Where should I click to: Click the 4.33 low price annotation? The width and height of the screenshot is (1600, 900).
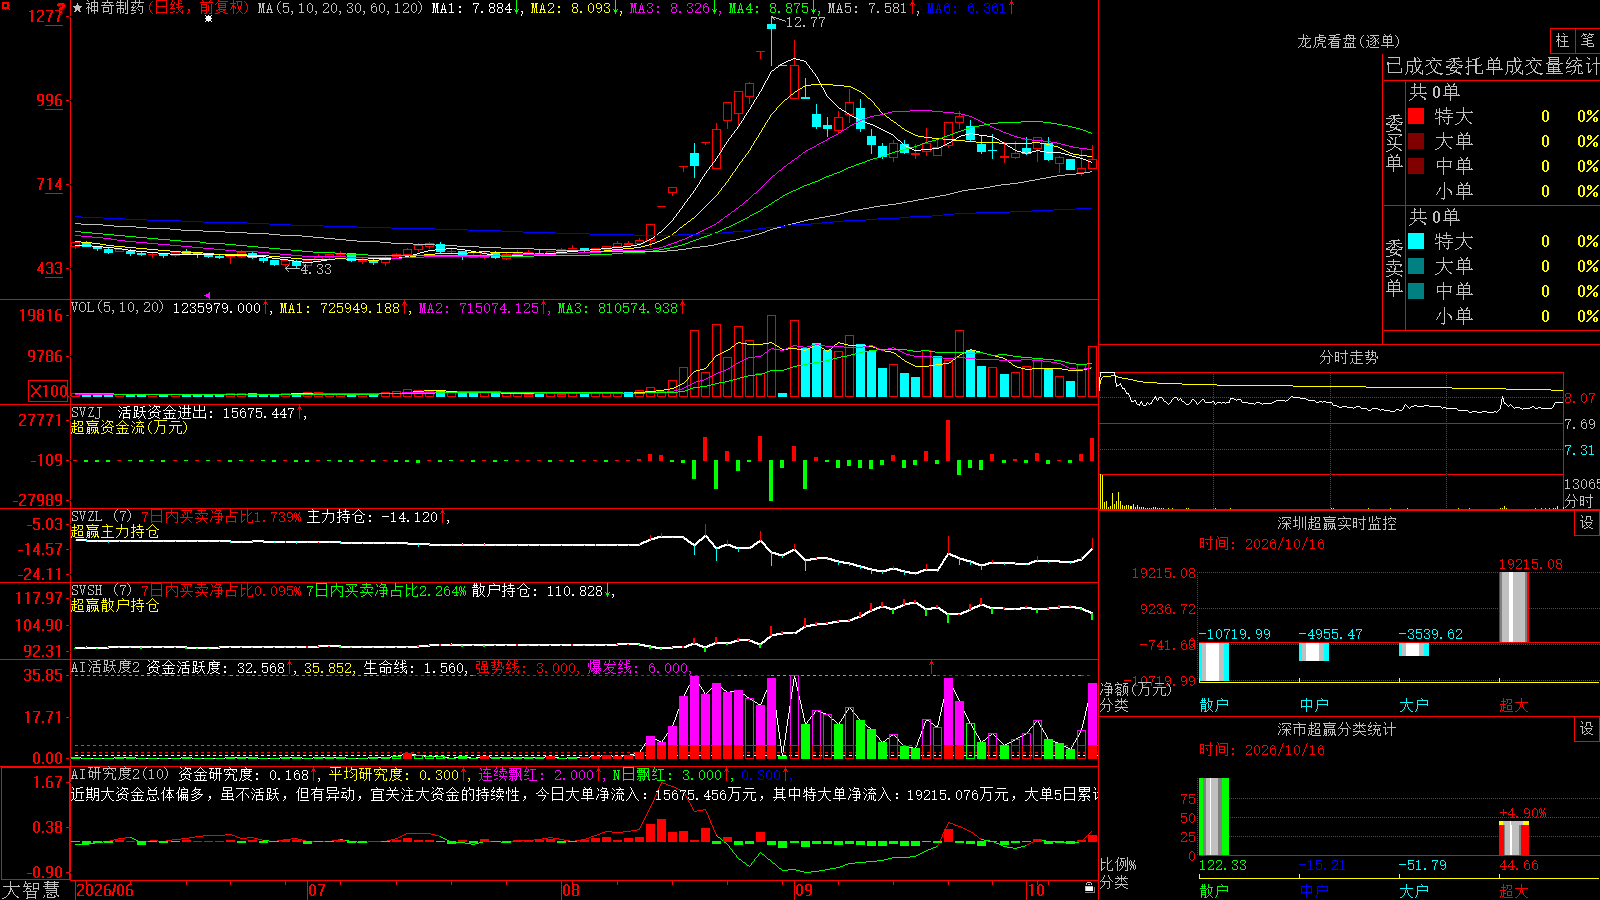pyautogui.click(x=315, y=269)
